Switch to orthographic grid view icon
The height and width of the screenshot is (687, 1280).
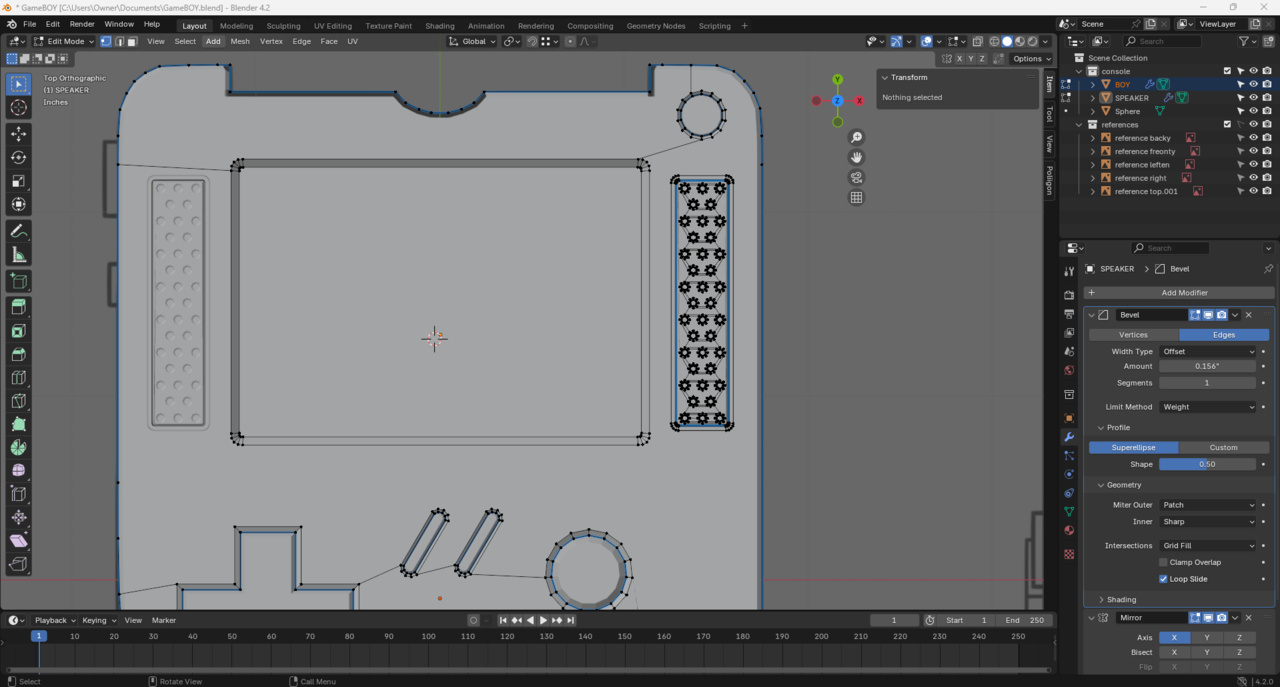856,198
